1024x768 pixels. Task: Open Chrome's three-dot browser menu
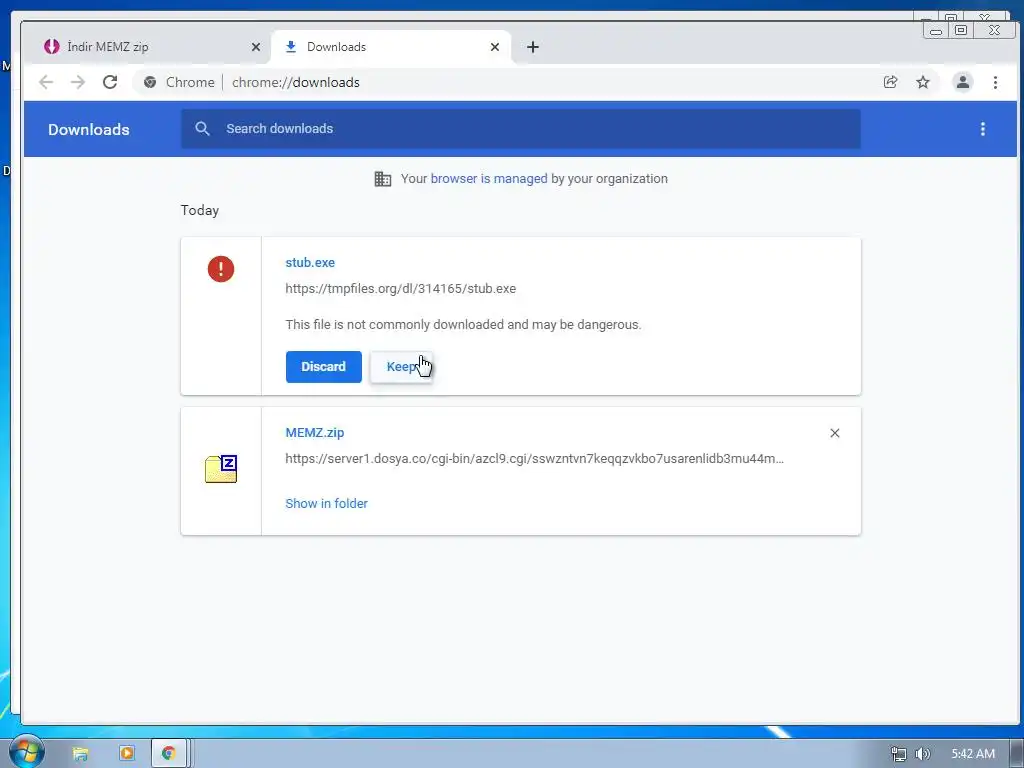tap(995, 82)
